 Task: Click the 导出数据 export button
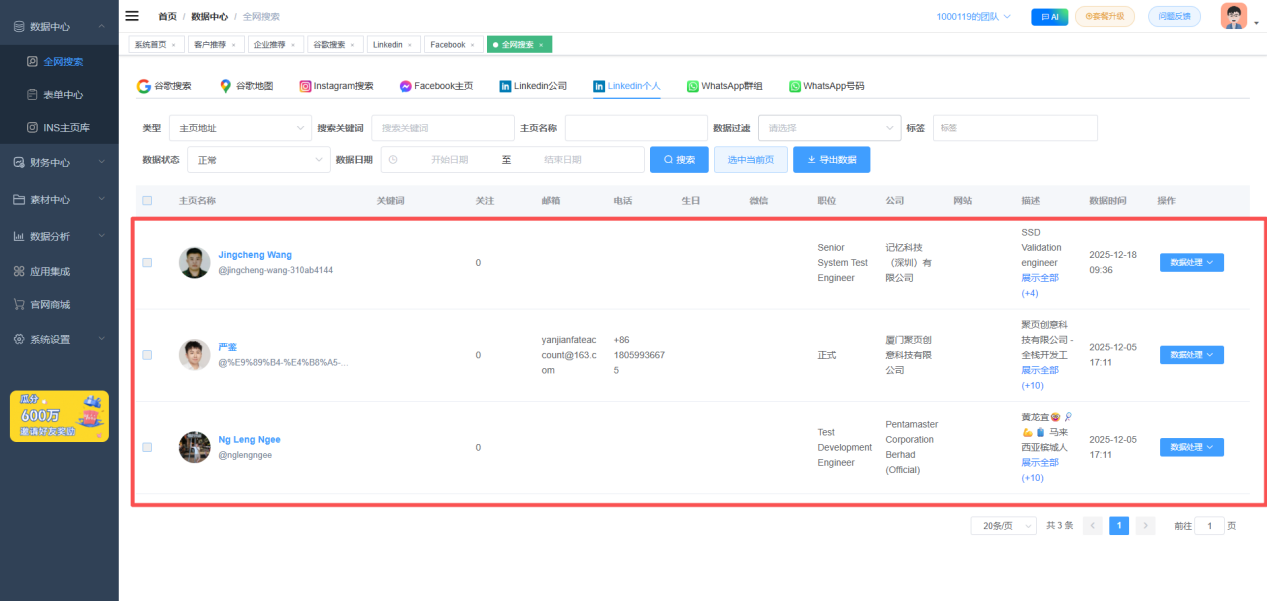point(831,160)
